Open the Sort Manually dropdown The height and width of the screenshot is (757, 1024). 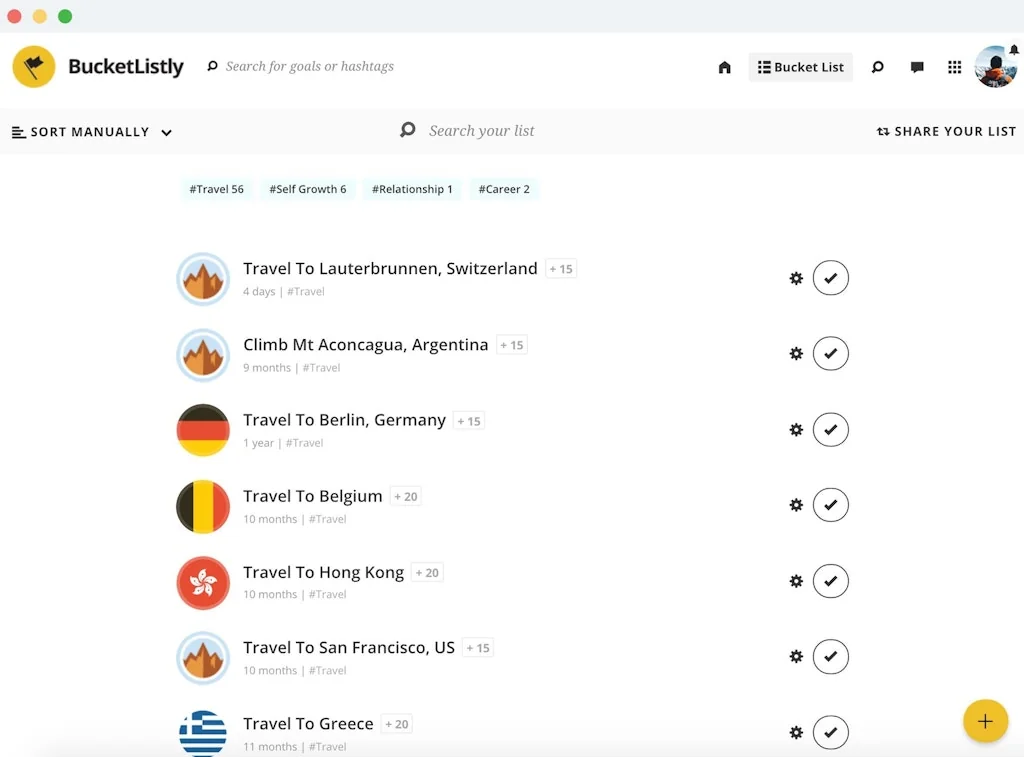[92, 131]
